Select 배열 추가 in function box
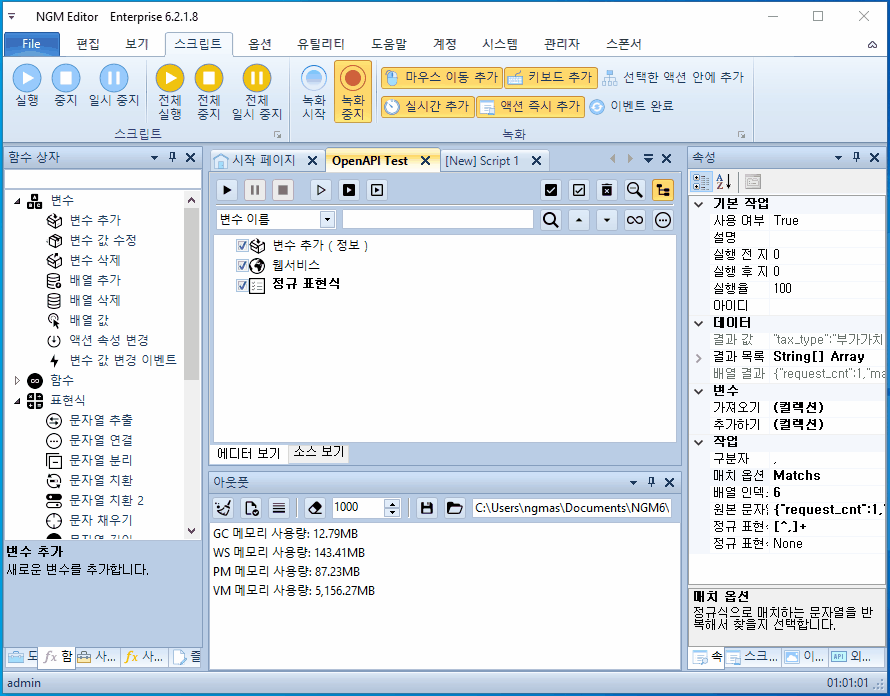 [x=94, y=280]
